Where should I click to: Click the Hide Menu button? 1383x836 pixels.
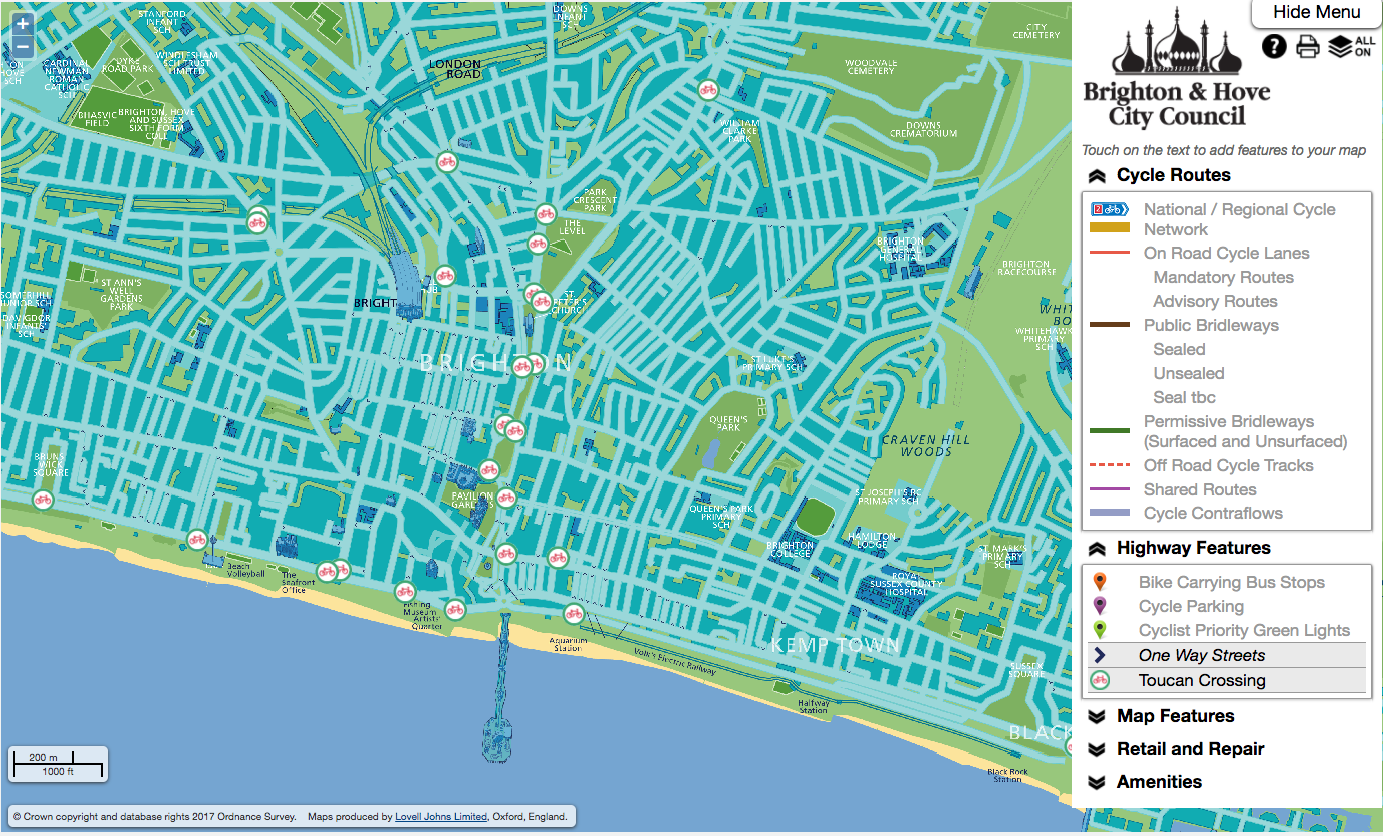tap(1316, 13)
